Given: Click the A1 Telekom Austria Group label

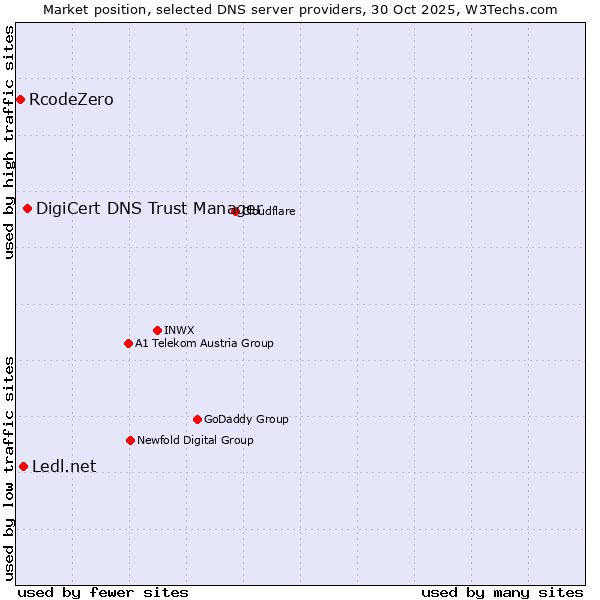Looking at the screenshot, I should 204,343.
